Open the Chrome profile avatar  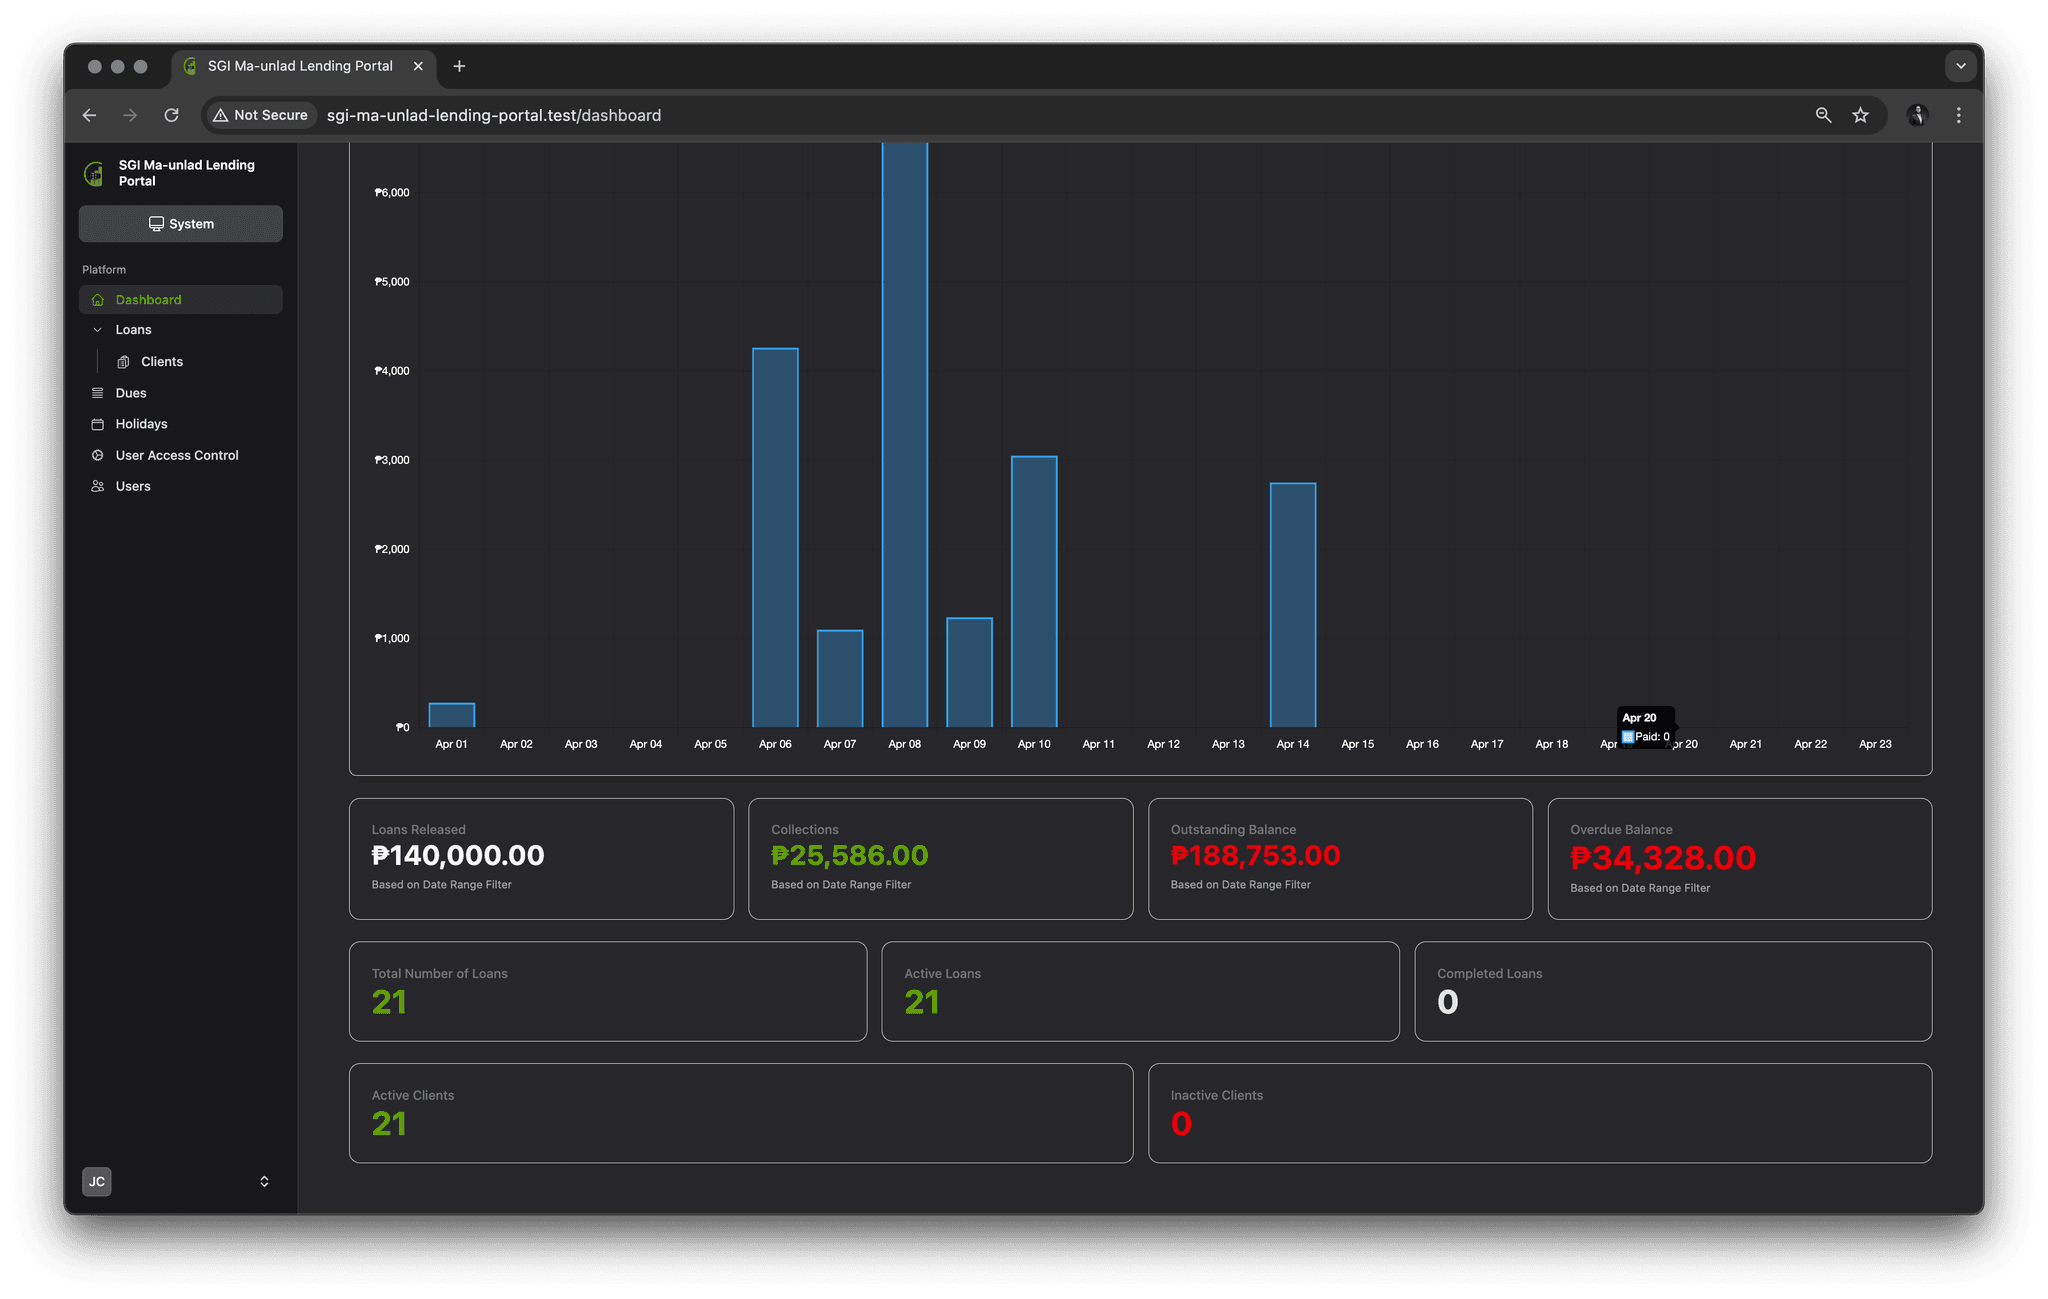click(1917, 115)
